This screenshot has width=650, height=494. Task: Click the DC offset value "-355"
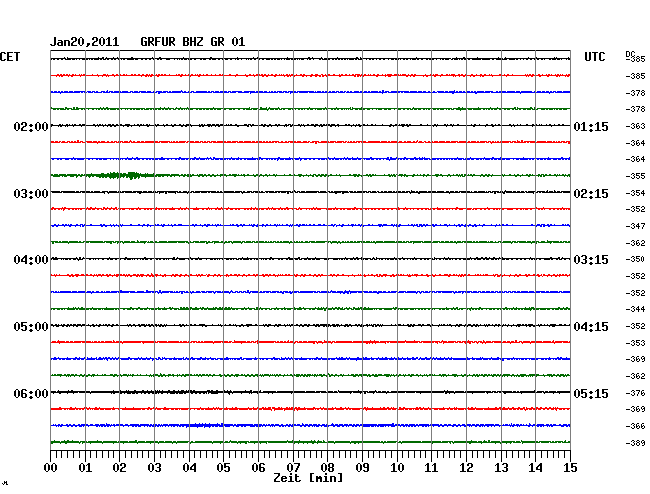pyautogui.click(x=635, y=176)
